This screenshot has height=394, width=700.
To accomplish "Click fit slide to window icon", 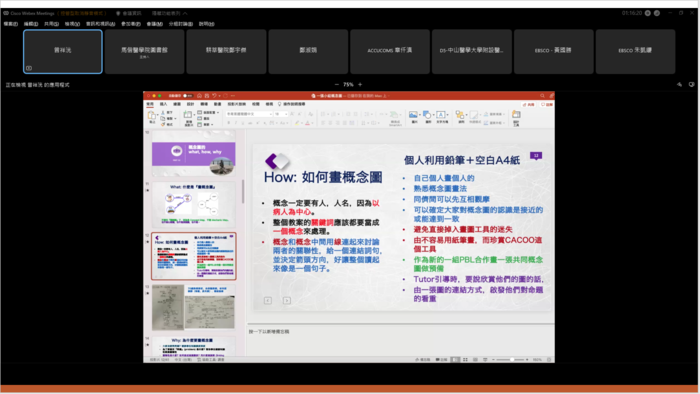I will tap(549, 360).
